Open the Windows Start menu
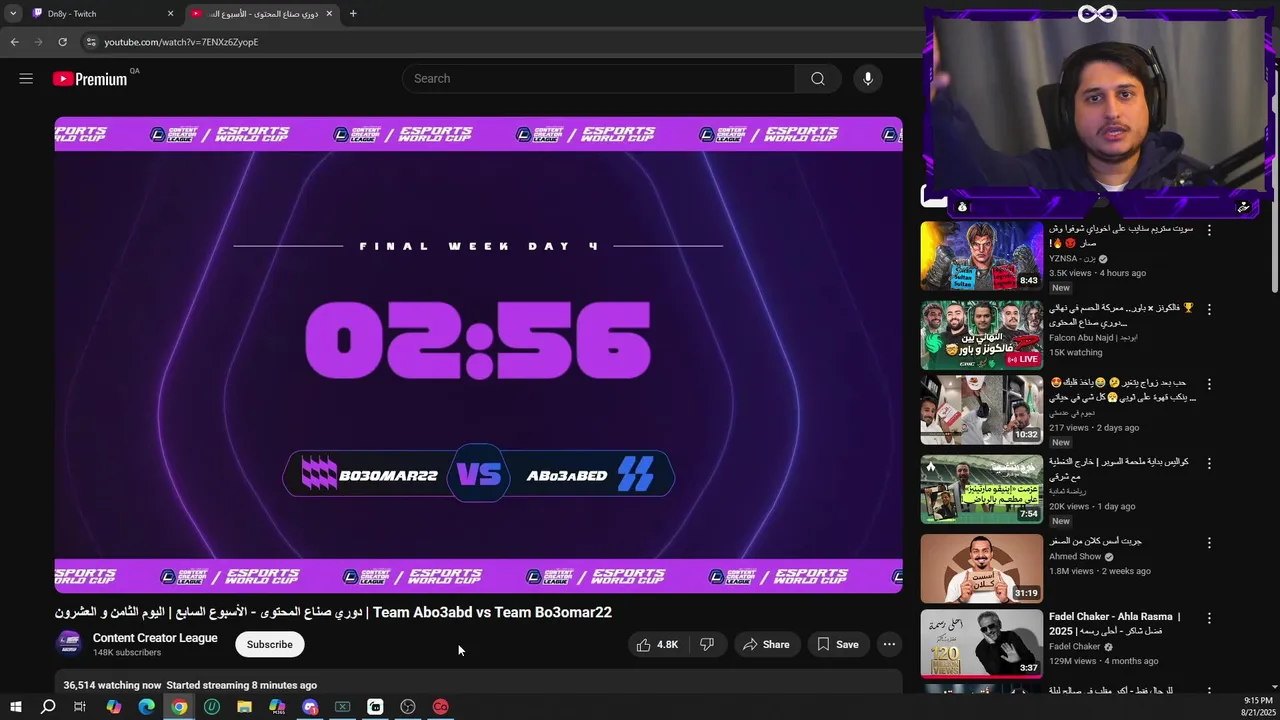Image resolution: width=1280 pixels, height=720 pixels. click(x=15, y=707)
